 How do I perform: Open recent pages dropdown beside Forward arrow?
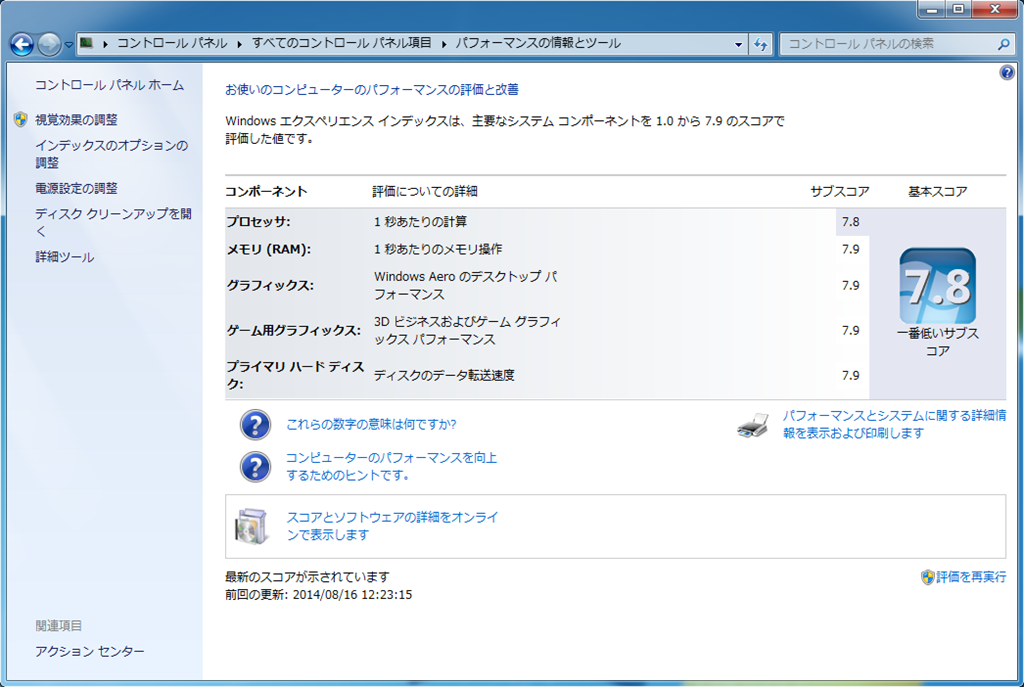coord(69,45)
